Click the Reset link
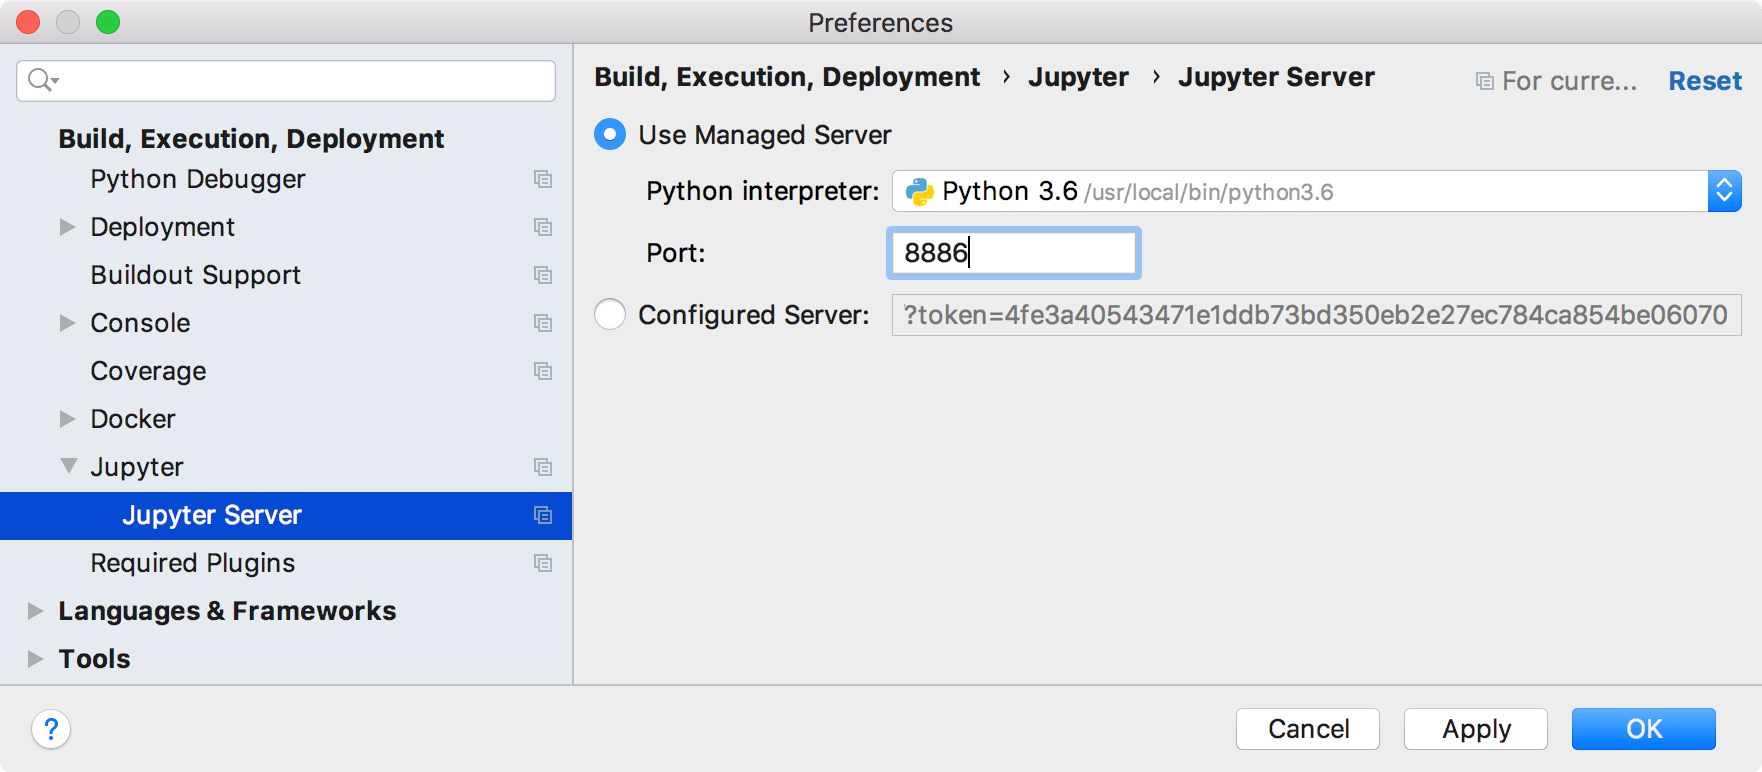The height and width of the screenshot is (772, 1762). [1705, 81]
